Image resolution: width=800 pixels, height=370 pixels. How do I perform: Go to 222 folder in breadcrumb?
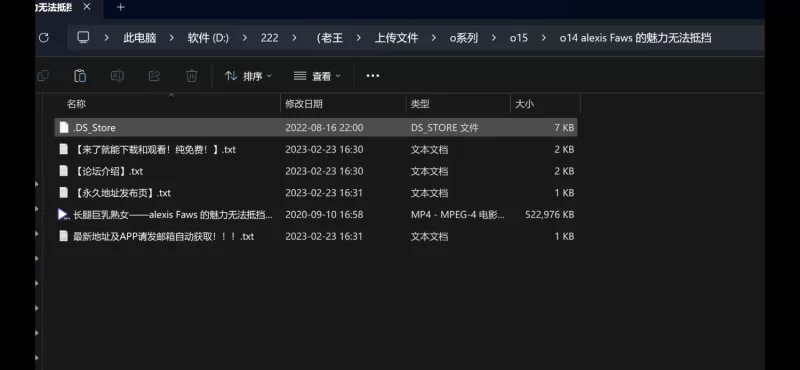tap(269, 38)
